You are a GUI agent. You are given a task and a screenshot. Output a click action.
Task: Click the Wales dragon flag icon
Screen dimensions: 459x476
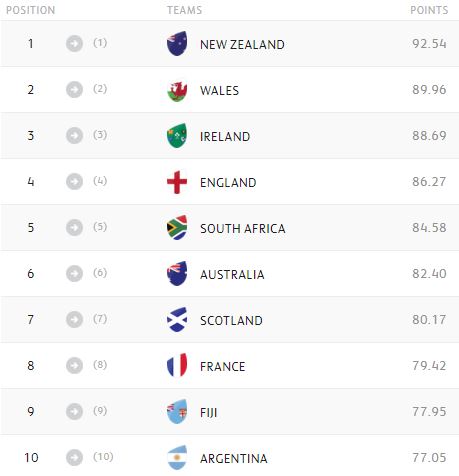[x=177, y=90]
